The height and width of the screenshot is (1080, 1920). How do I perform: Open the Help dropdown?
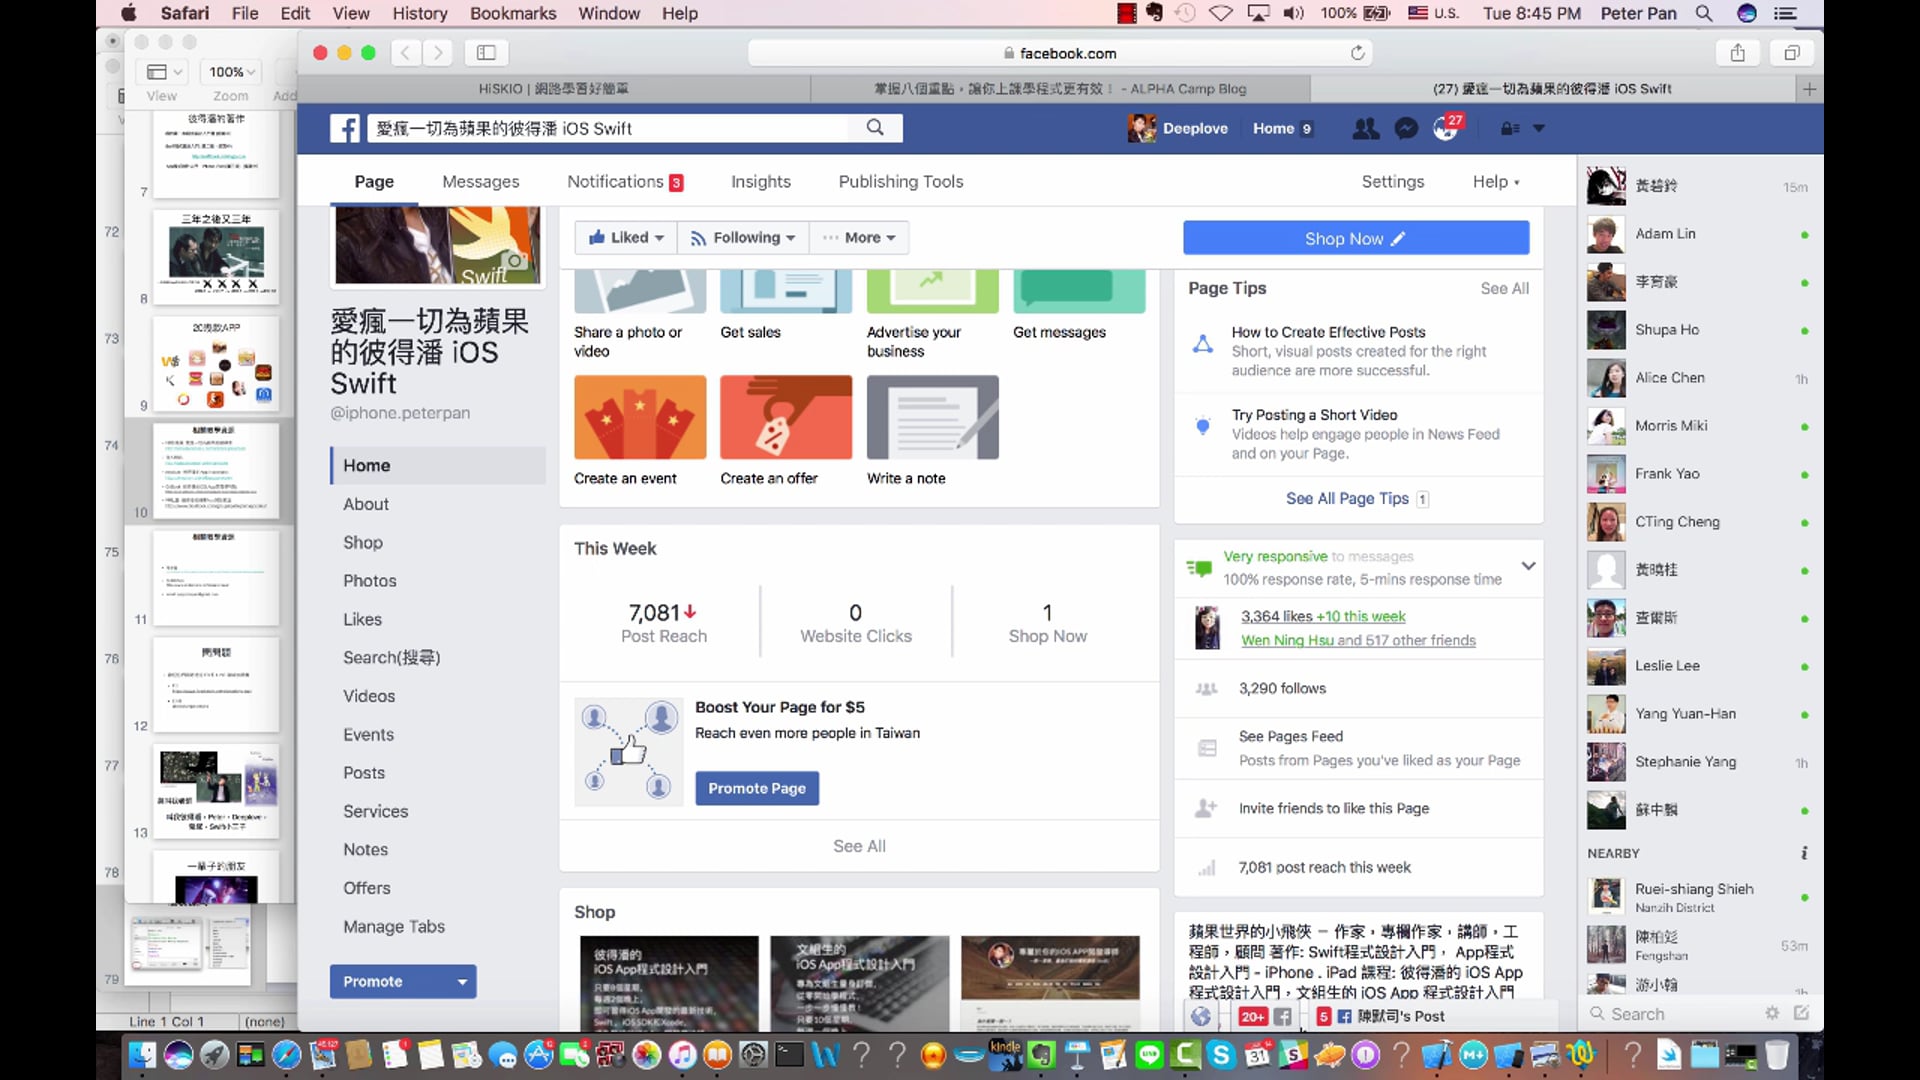click(1495, 182)
